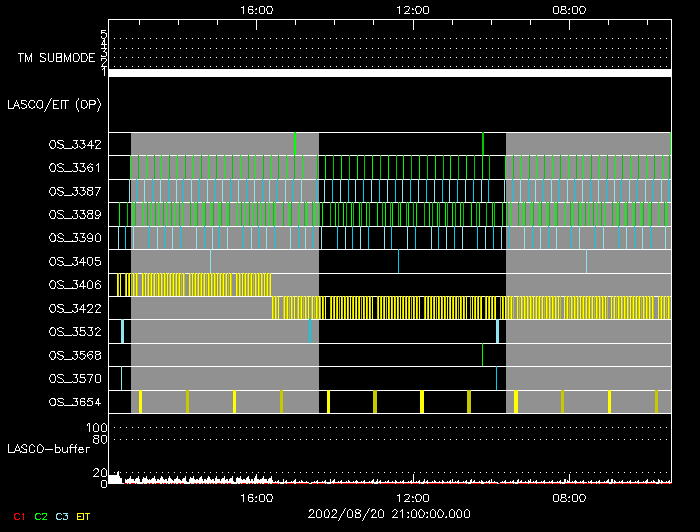The width and height of the screenshot is (700, 532).
Task: Click the green C2 legend entry
Action: 41,516
